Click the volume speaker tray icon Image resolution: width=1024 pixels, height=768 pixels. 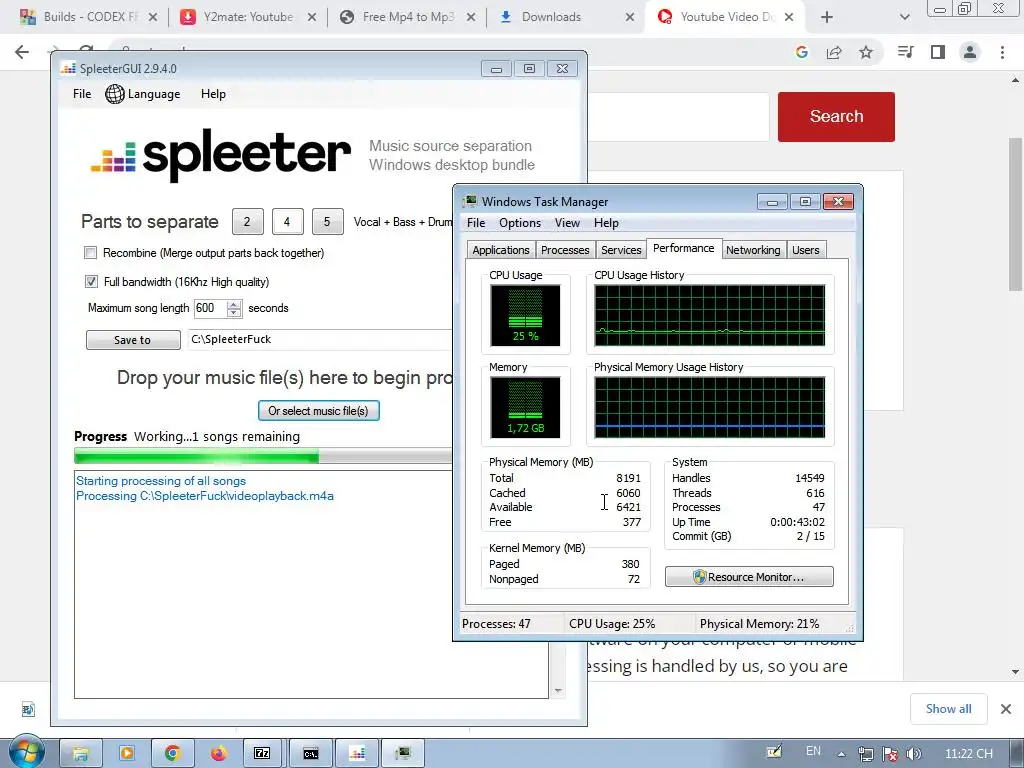click(x=914, y=754)
